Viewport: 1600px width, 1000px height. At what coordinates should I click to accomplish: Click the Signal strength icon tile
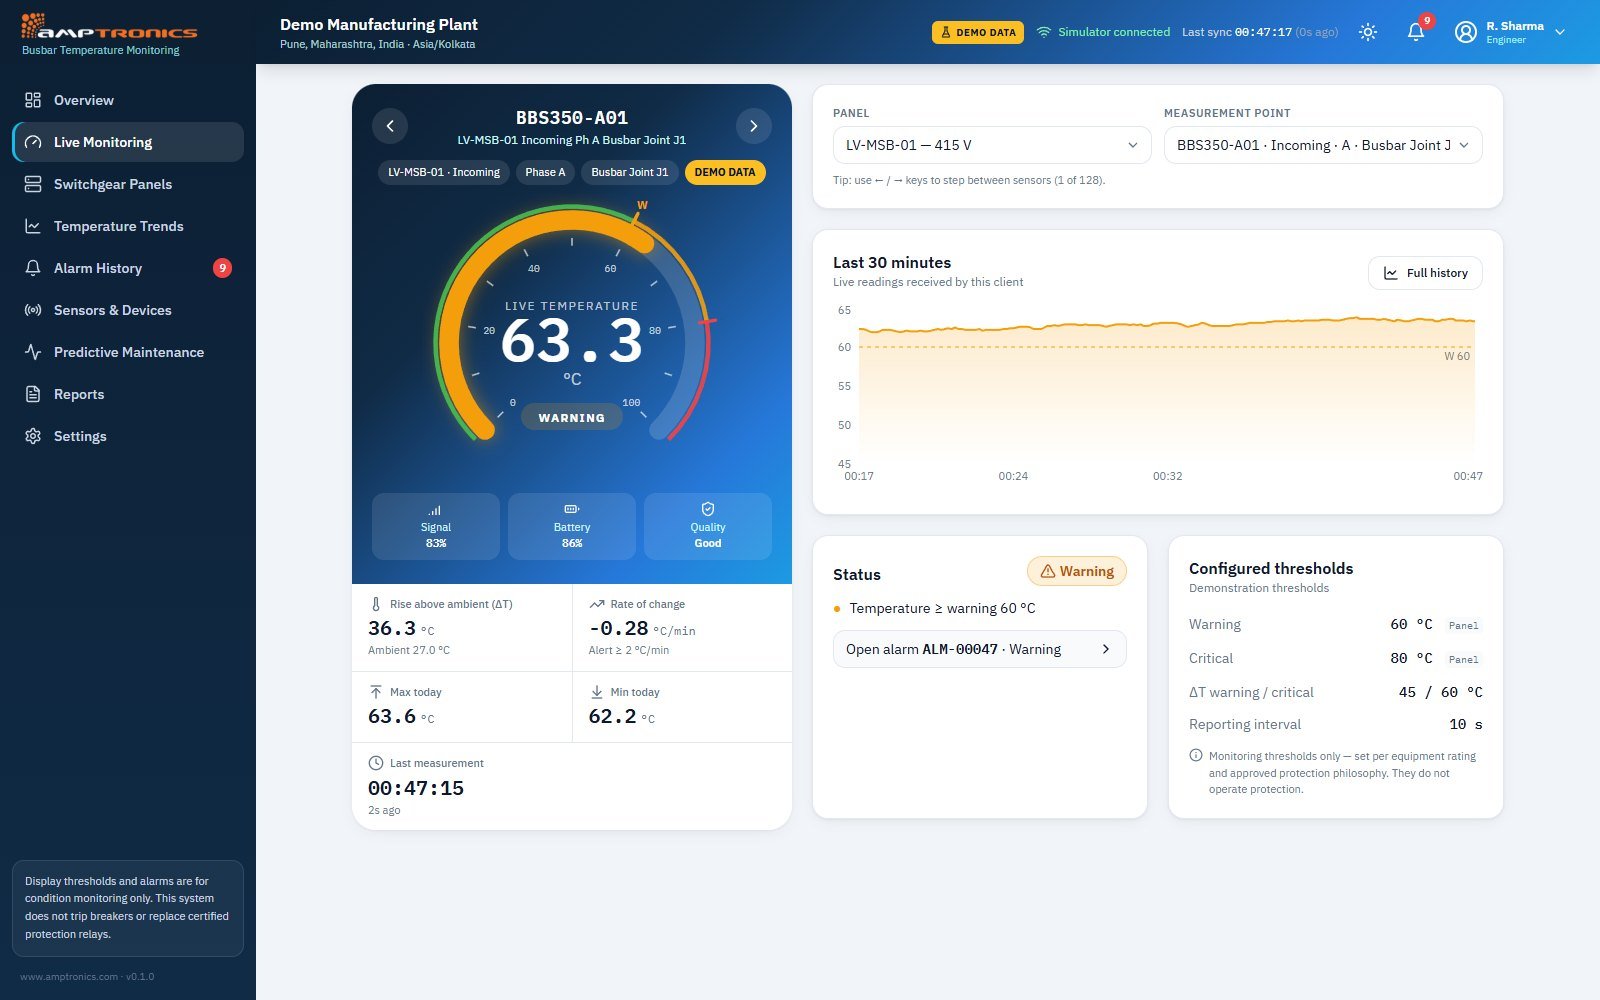click(436, 526)
